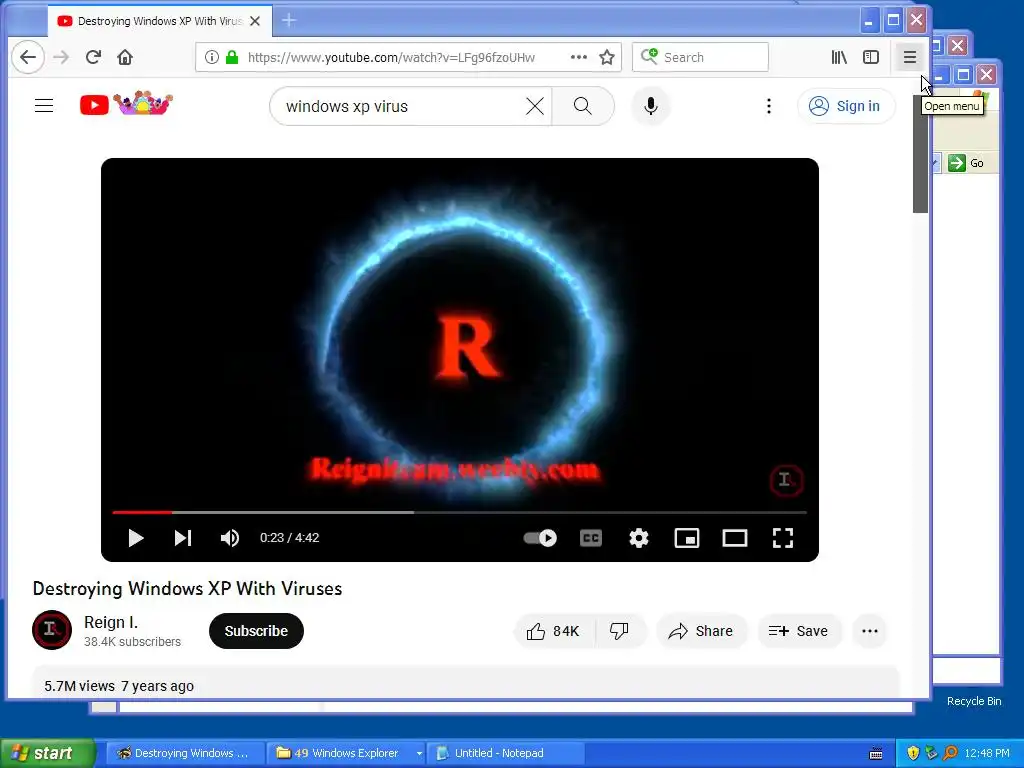Click Go button in background Explorer window

(x=967, y=163)
